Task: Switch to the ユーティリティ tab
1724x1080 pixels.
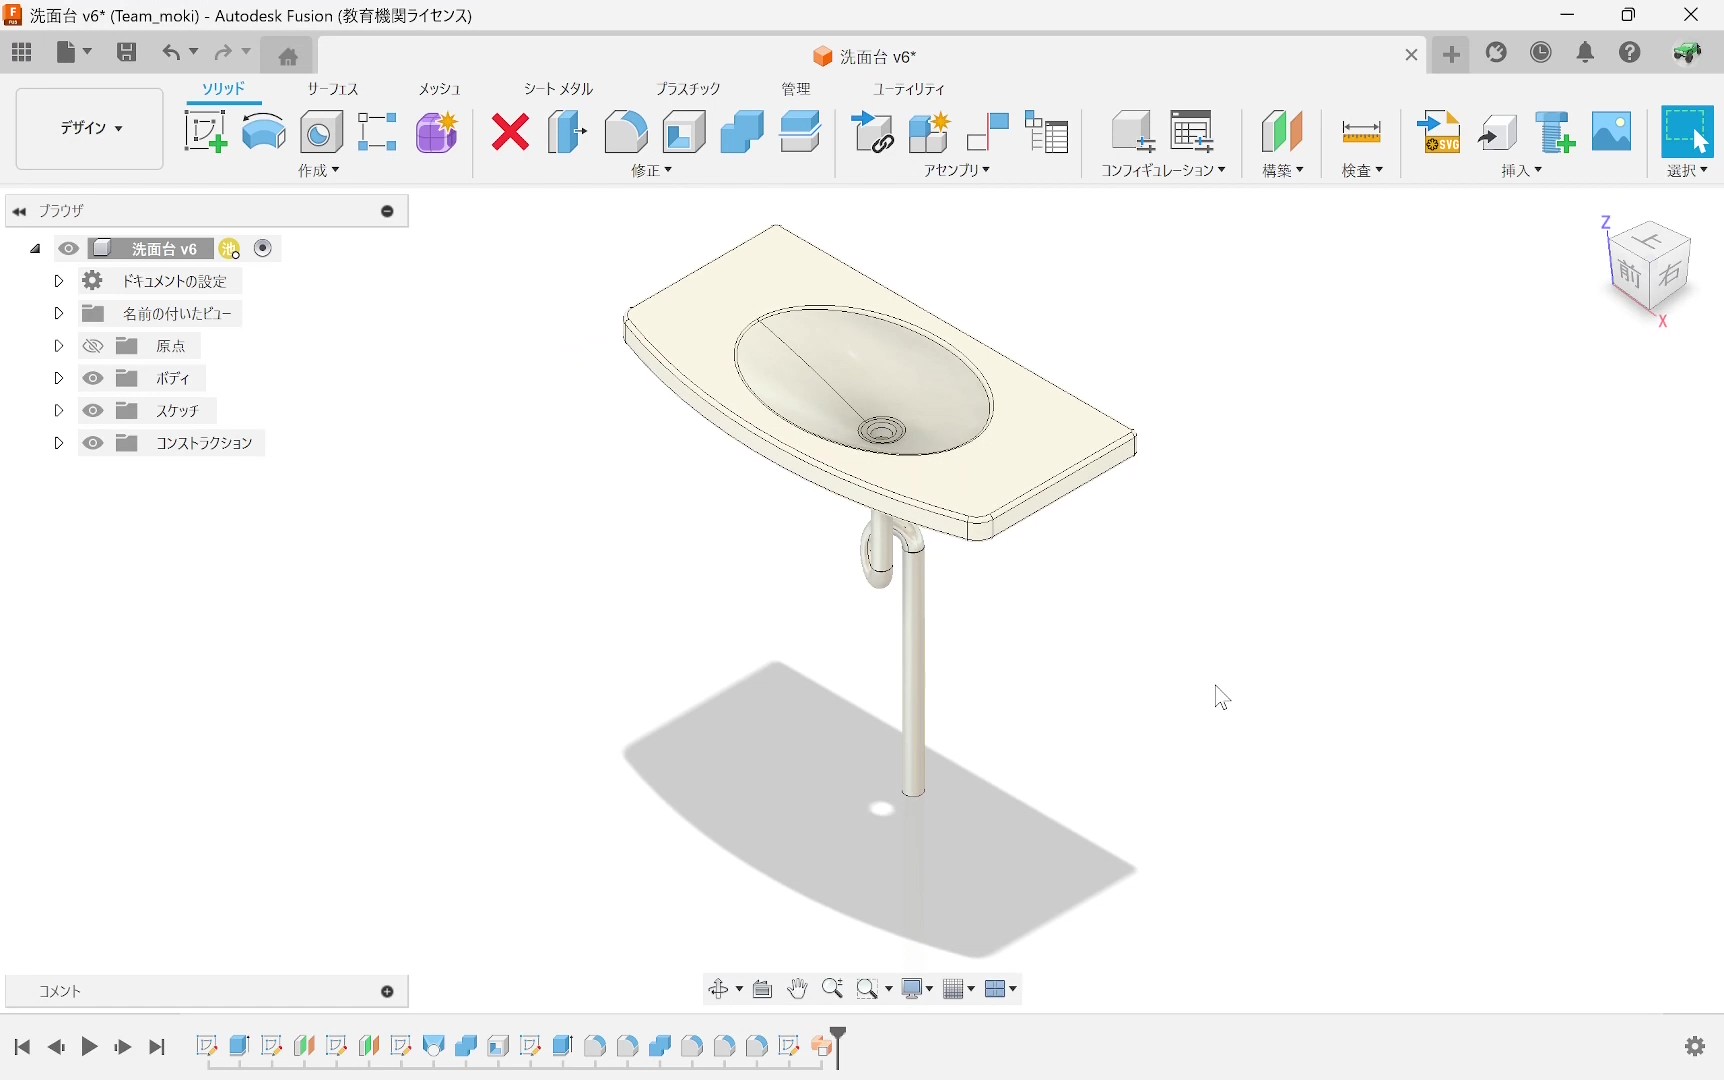Action: (909, 89)
